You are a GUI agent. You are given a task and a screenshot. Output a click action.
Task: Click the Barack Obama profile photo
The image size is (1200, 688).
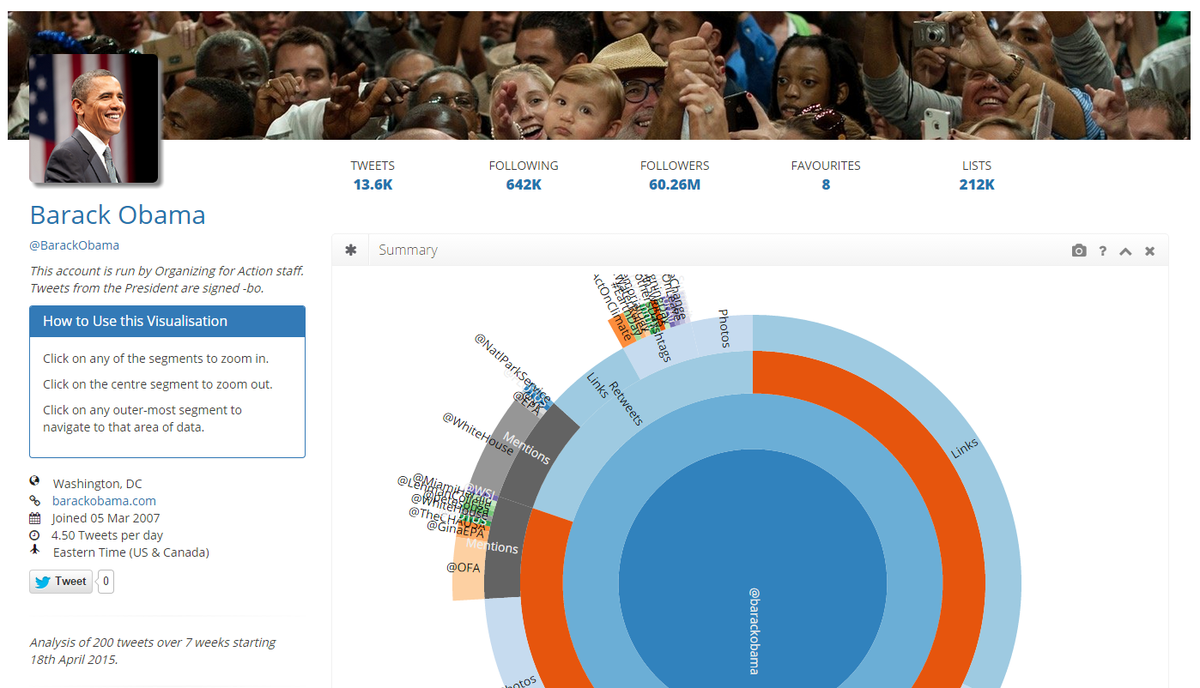pos(94,118)
